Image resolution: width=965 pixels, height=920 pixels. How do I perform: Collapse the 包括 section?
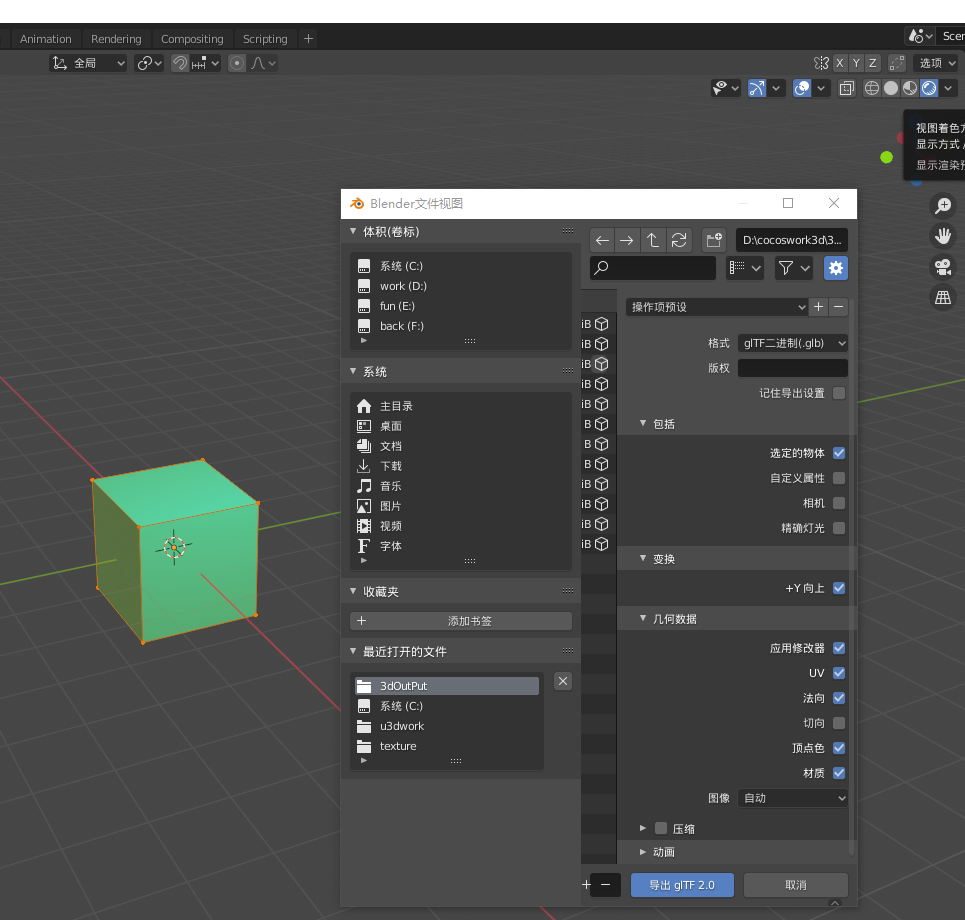pyautogui.click(x=643, y=423)
